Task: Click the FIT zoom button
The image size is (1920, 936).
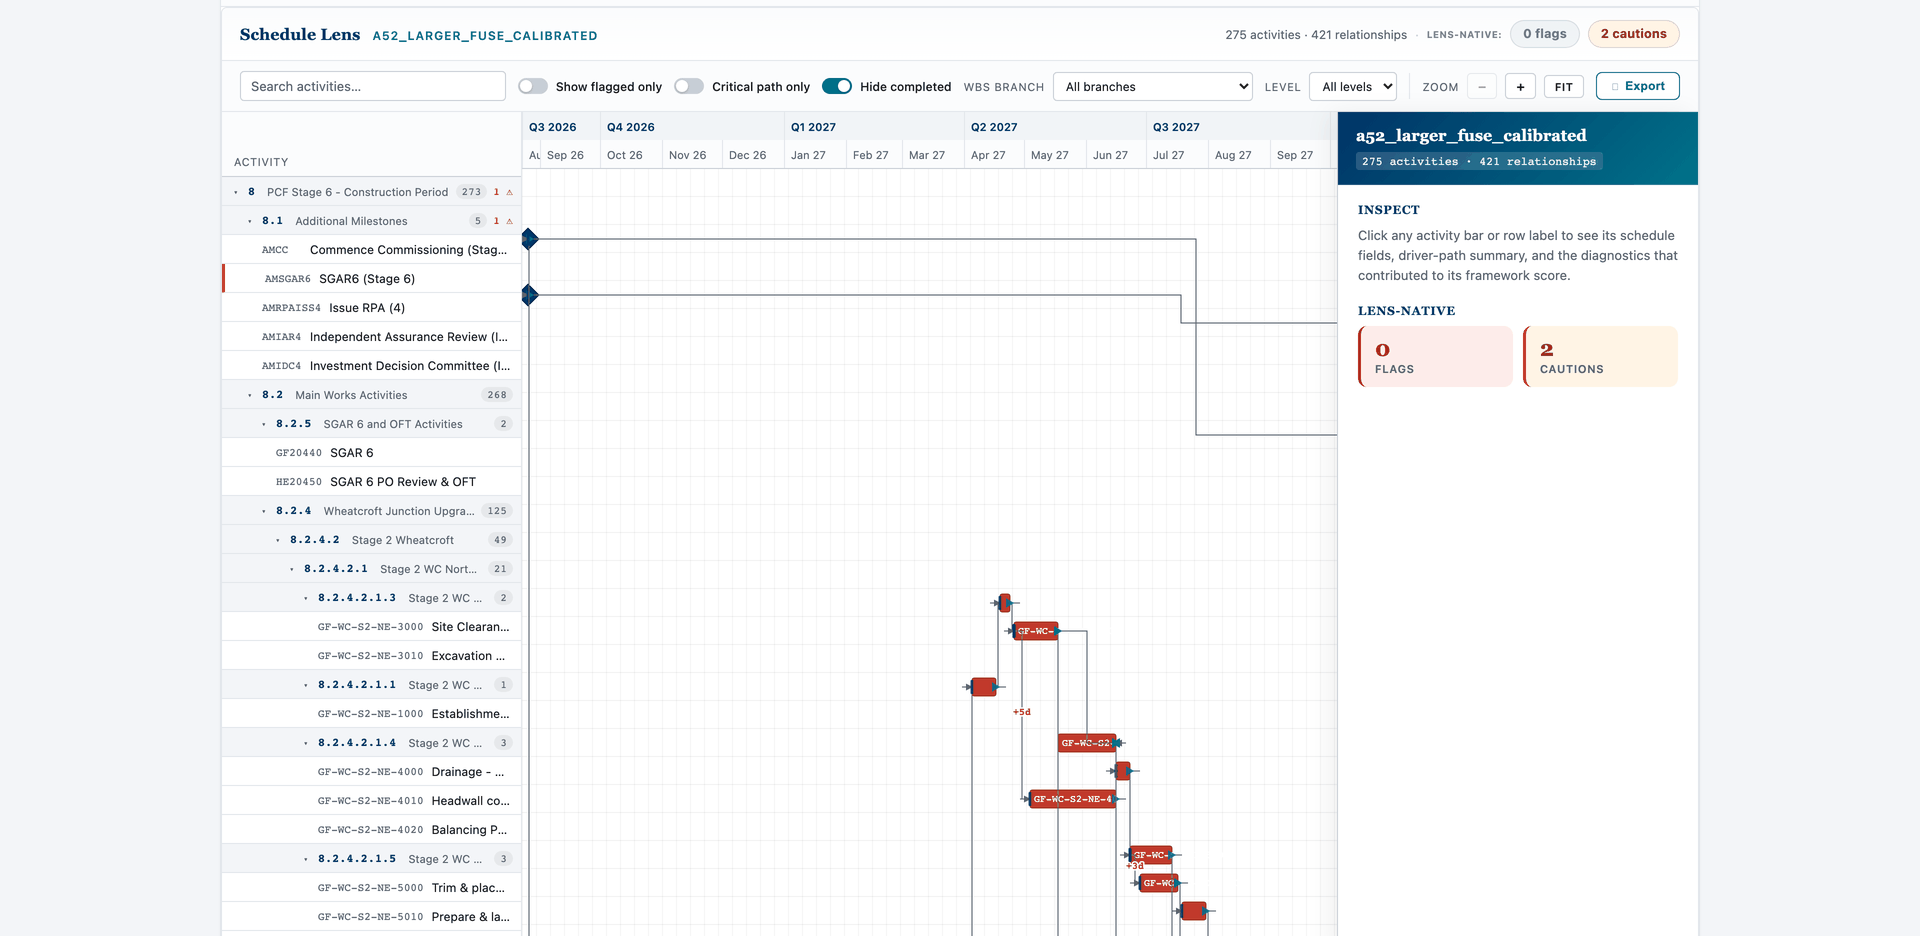Action: pyautogui.click(x=1563, y=87)
